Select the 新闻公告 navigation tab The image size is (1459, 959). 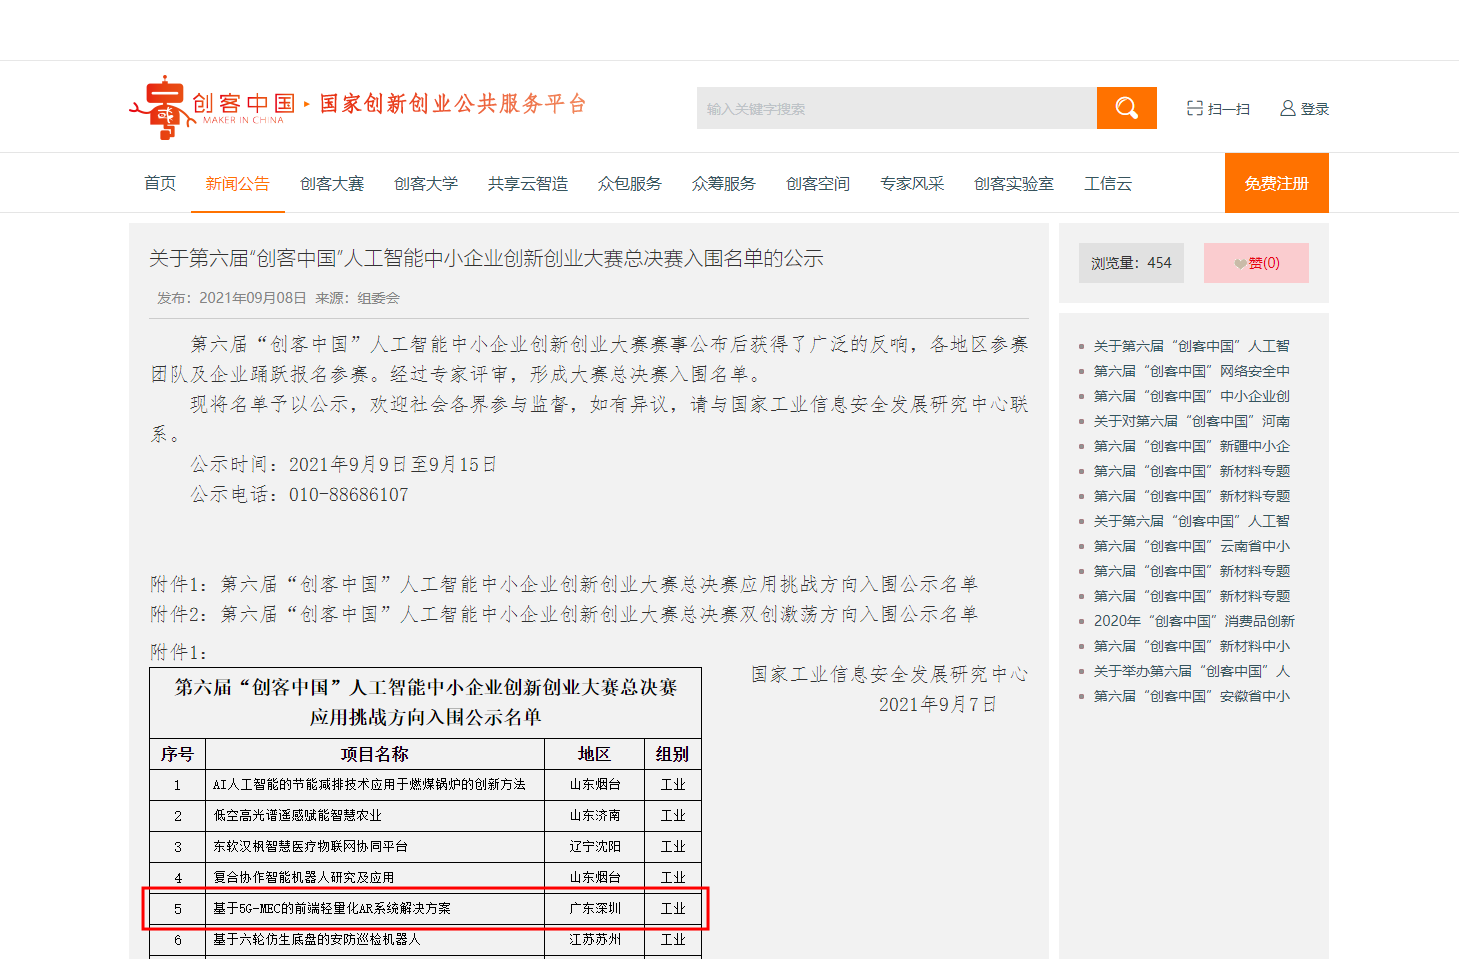[x=237, y=183]
